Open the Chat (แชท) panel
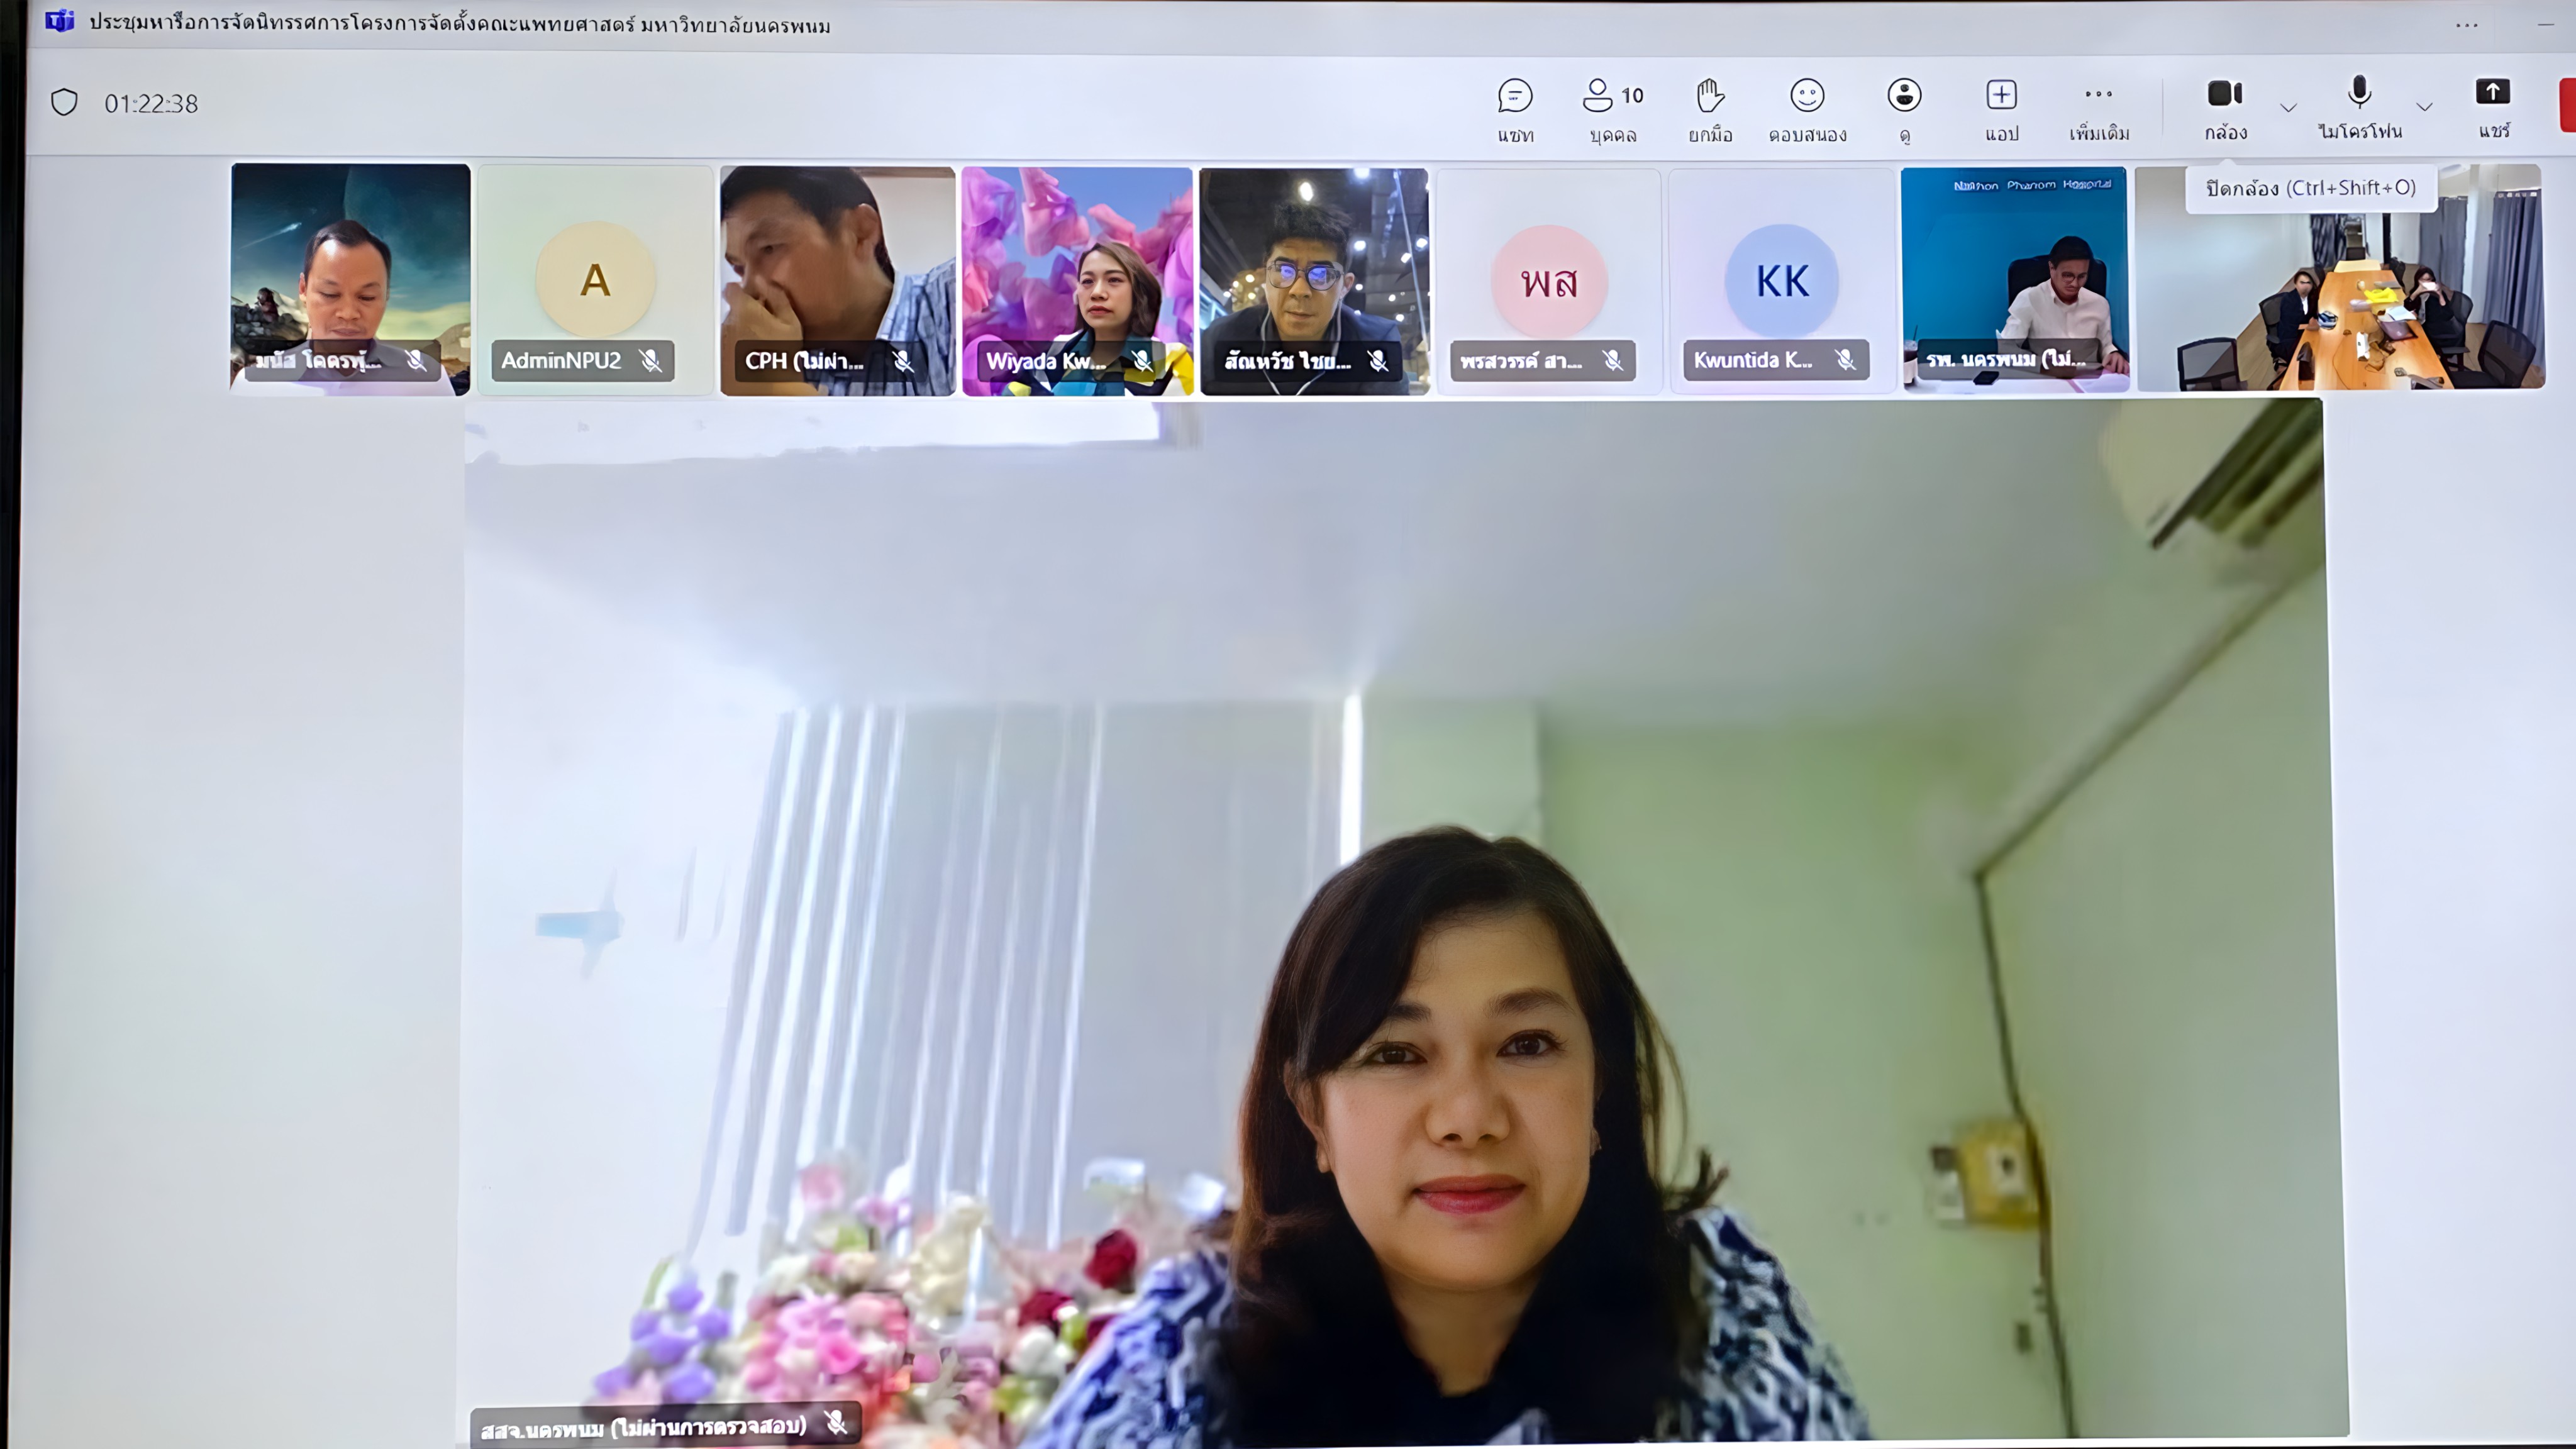Screen dimensions: 2576x1449 tap(1515, 97)
